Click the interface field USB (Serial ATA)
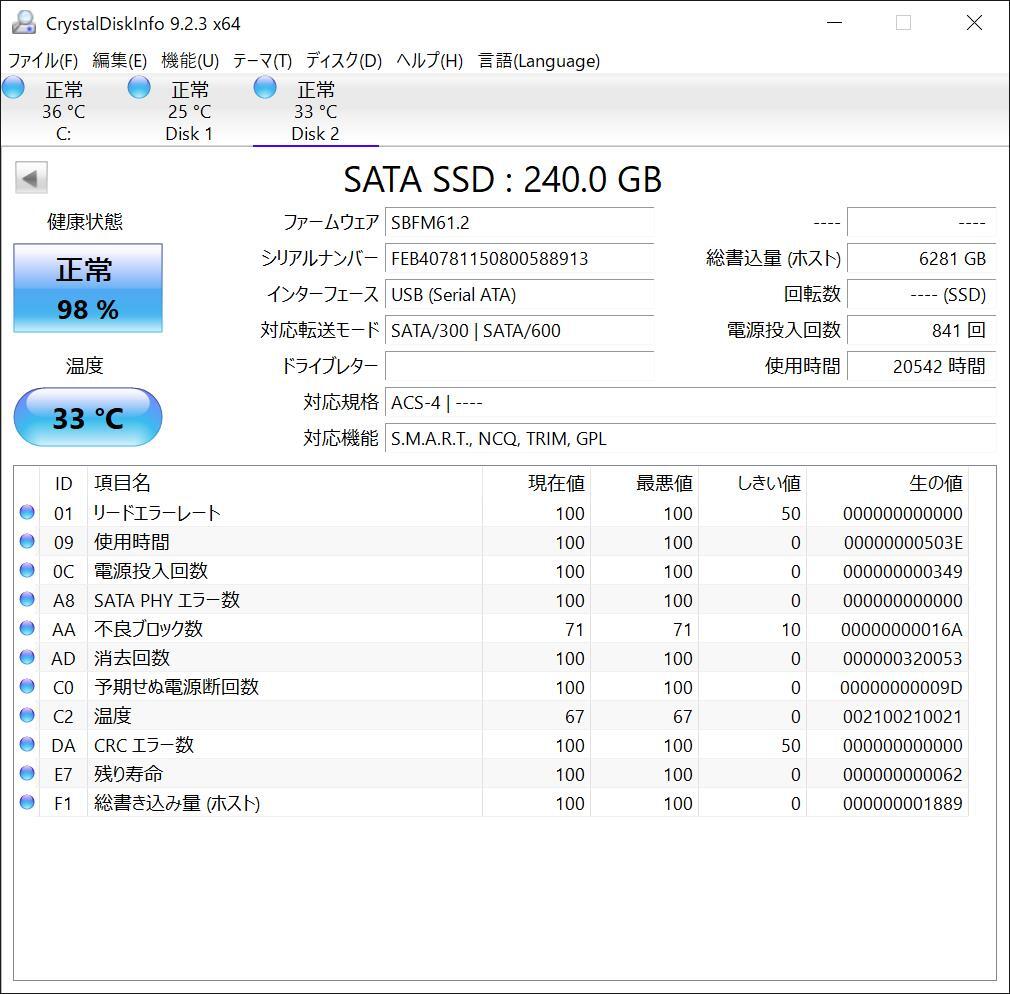The width and height of the screenshot is (1010, 994). click(x=519, y=295)
